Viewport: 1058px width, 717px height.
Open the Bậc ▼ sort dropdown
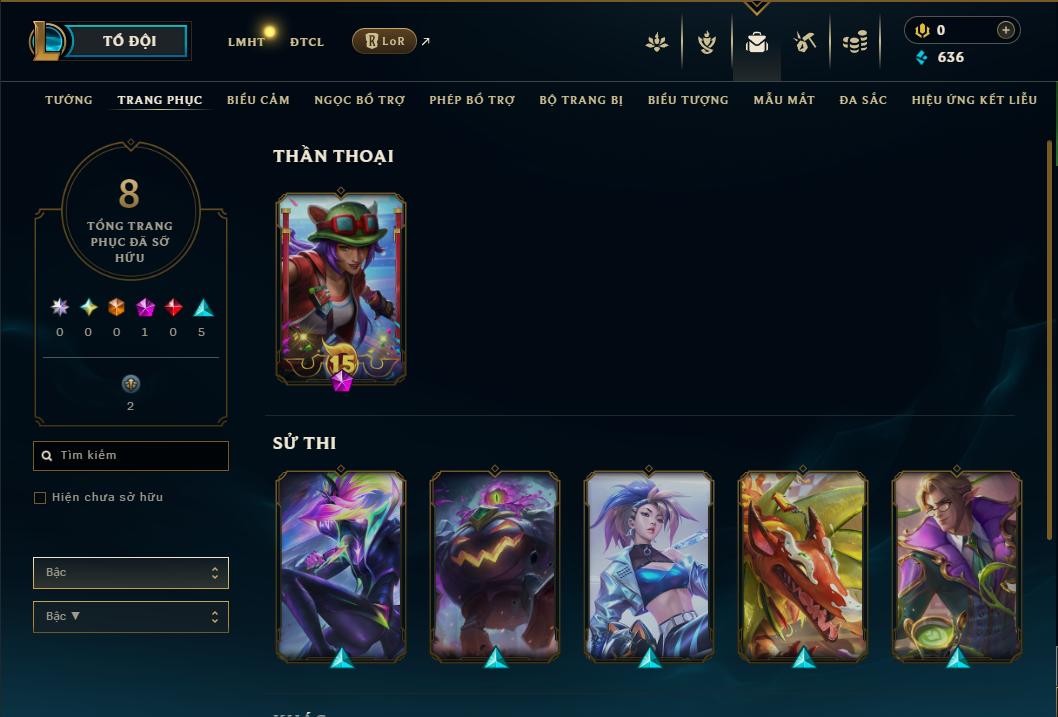click(x=131, y=616)
